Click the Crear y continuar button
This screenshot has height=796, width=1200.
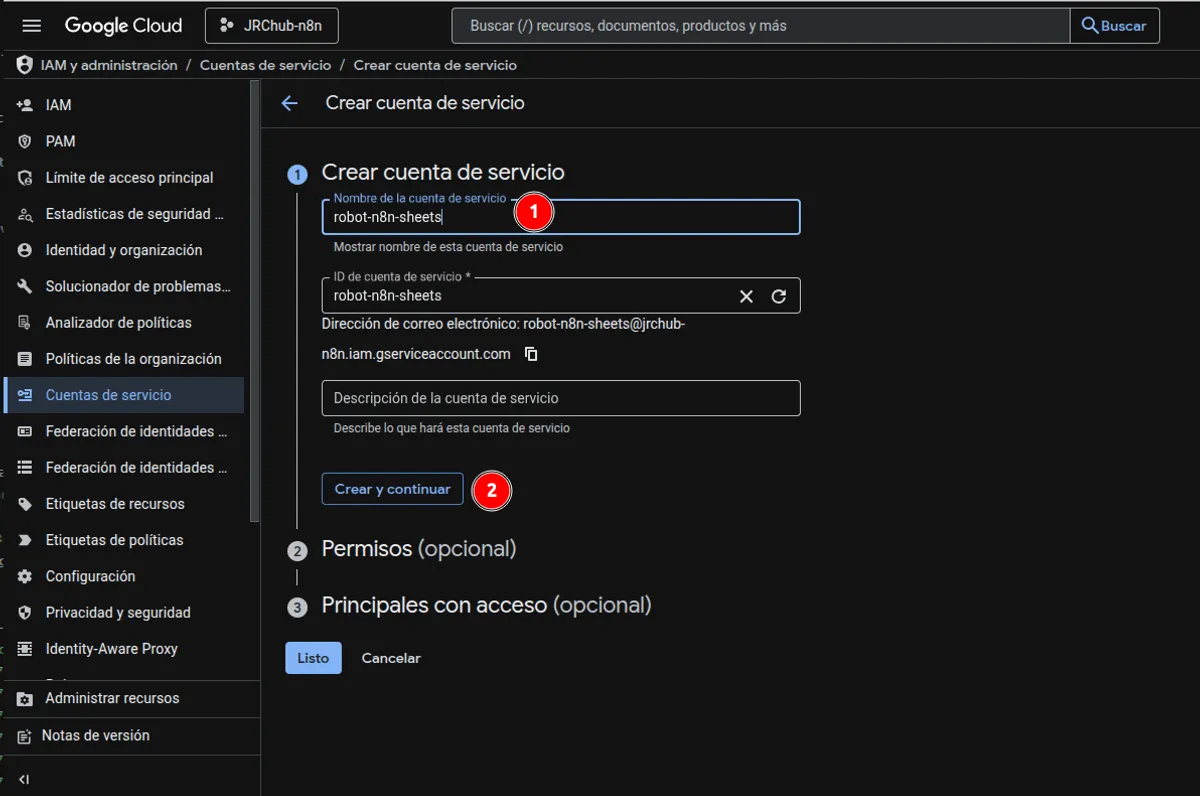[x=392, y=489]
